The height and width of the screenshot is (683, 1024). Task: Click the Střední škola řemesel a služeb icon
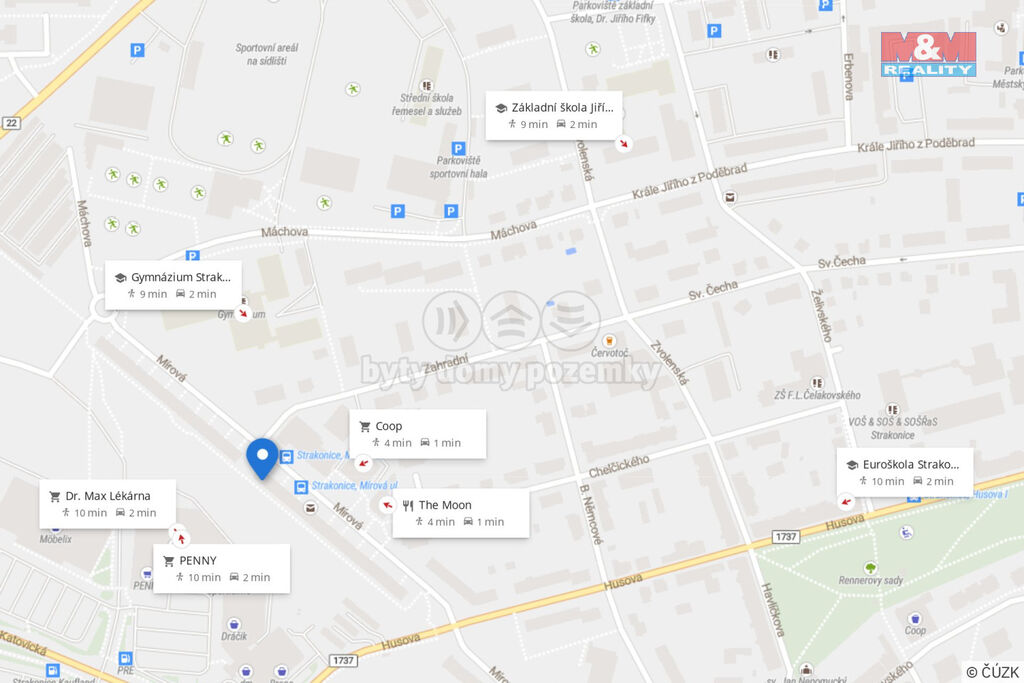pos(426,86)
